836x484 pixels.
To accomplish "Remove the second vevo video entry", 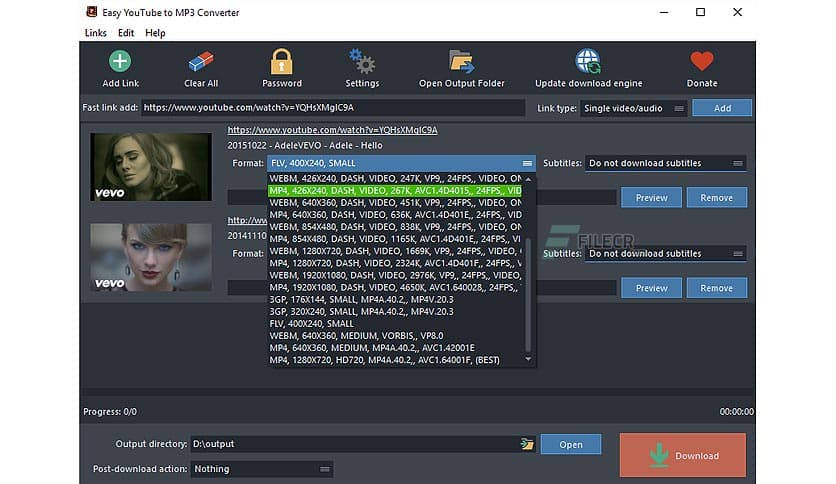I will tap(716, 288).
